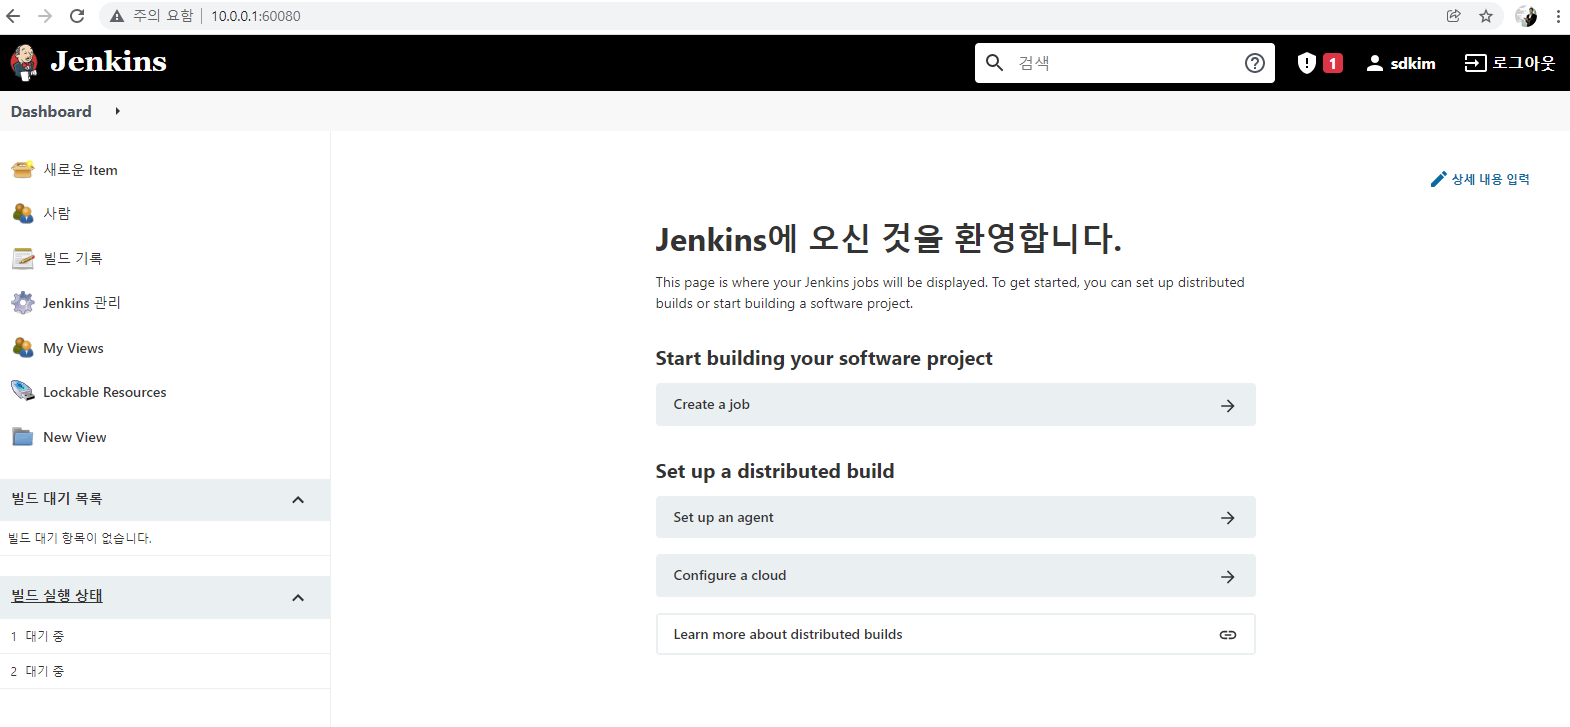Click the chain link icon in Learn more

pos(1227,634)
